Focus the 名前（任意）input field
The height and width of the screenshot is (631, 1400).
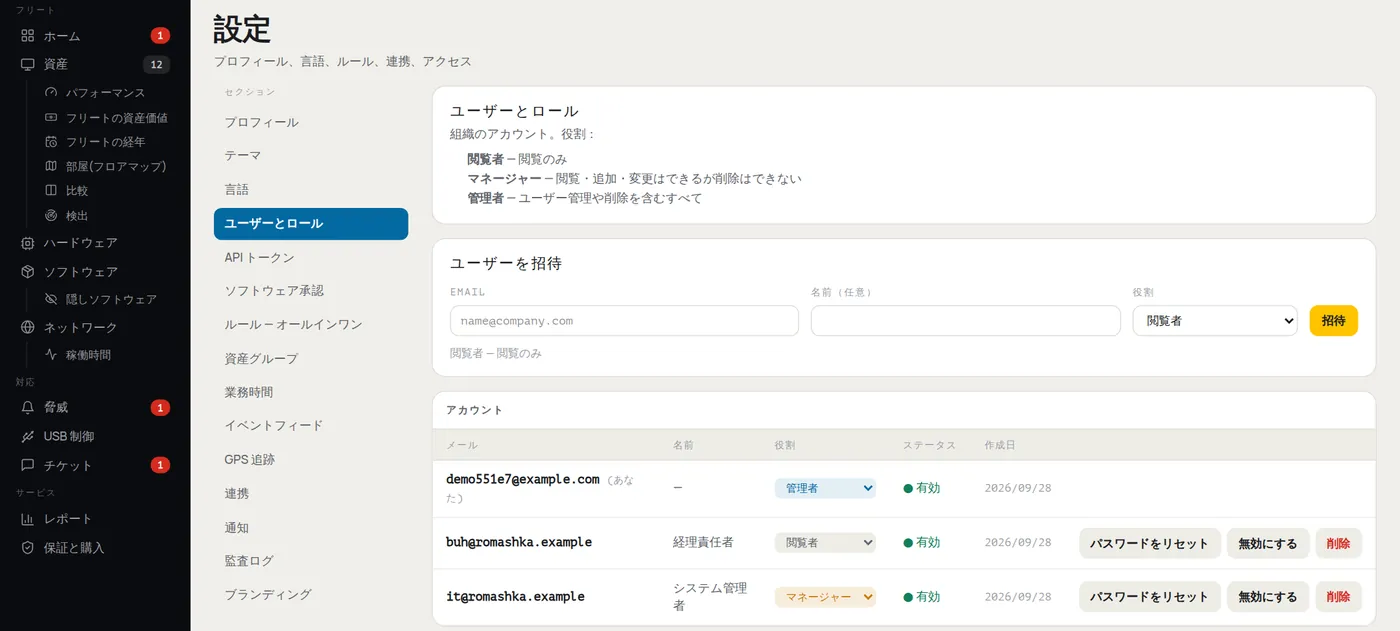pyautogui.click(x=966, y=321)
